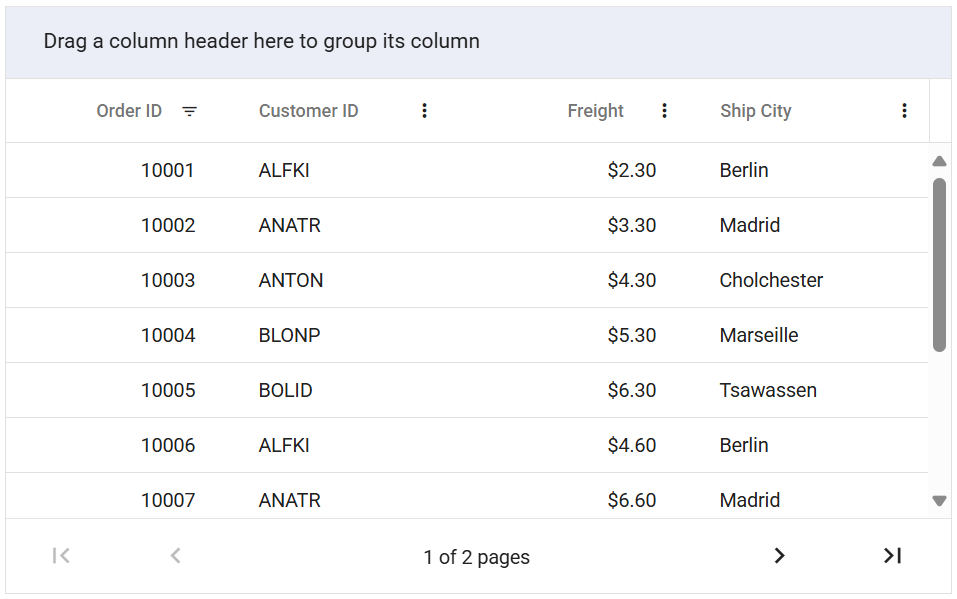Click the "1 of 2 pages" indicator
This screenshot has width=957, height=599.
tap(477, 557)
